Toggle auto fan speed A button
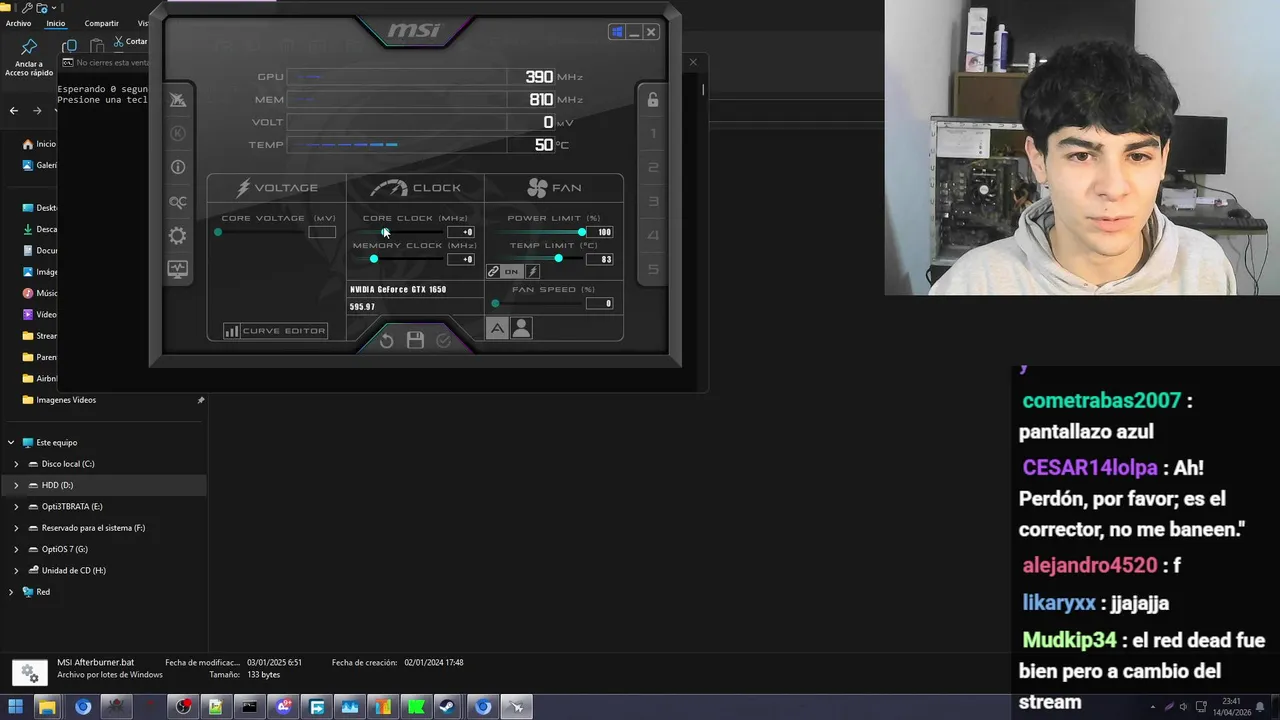 click(497, 328)
